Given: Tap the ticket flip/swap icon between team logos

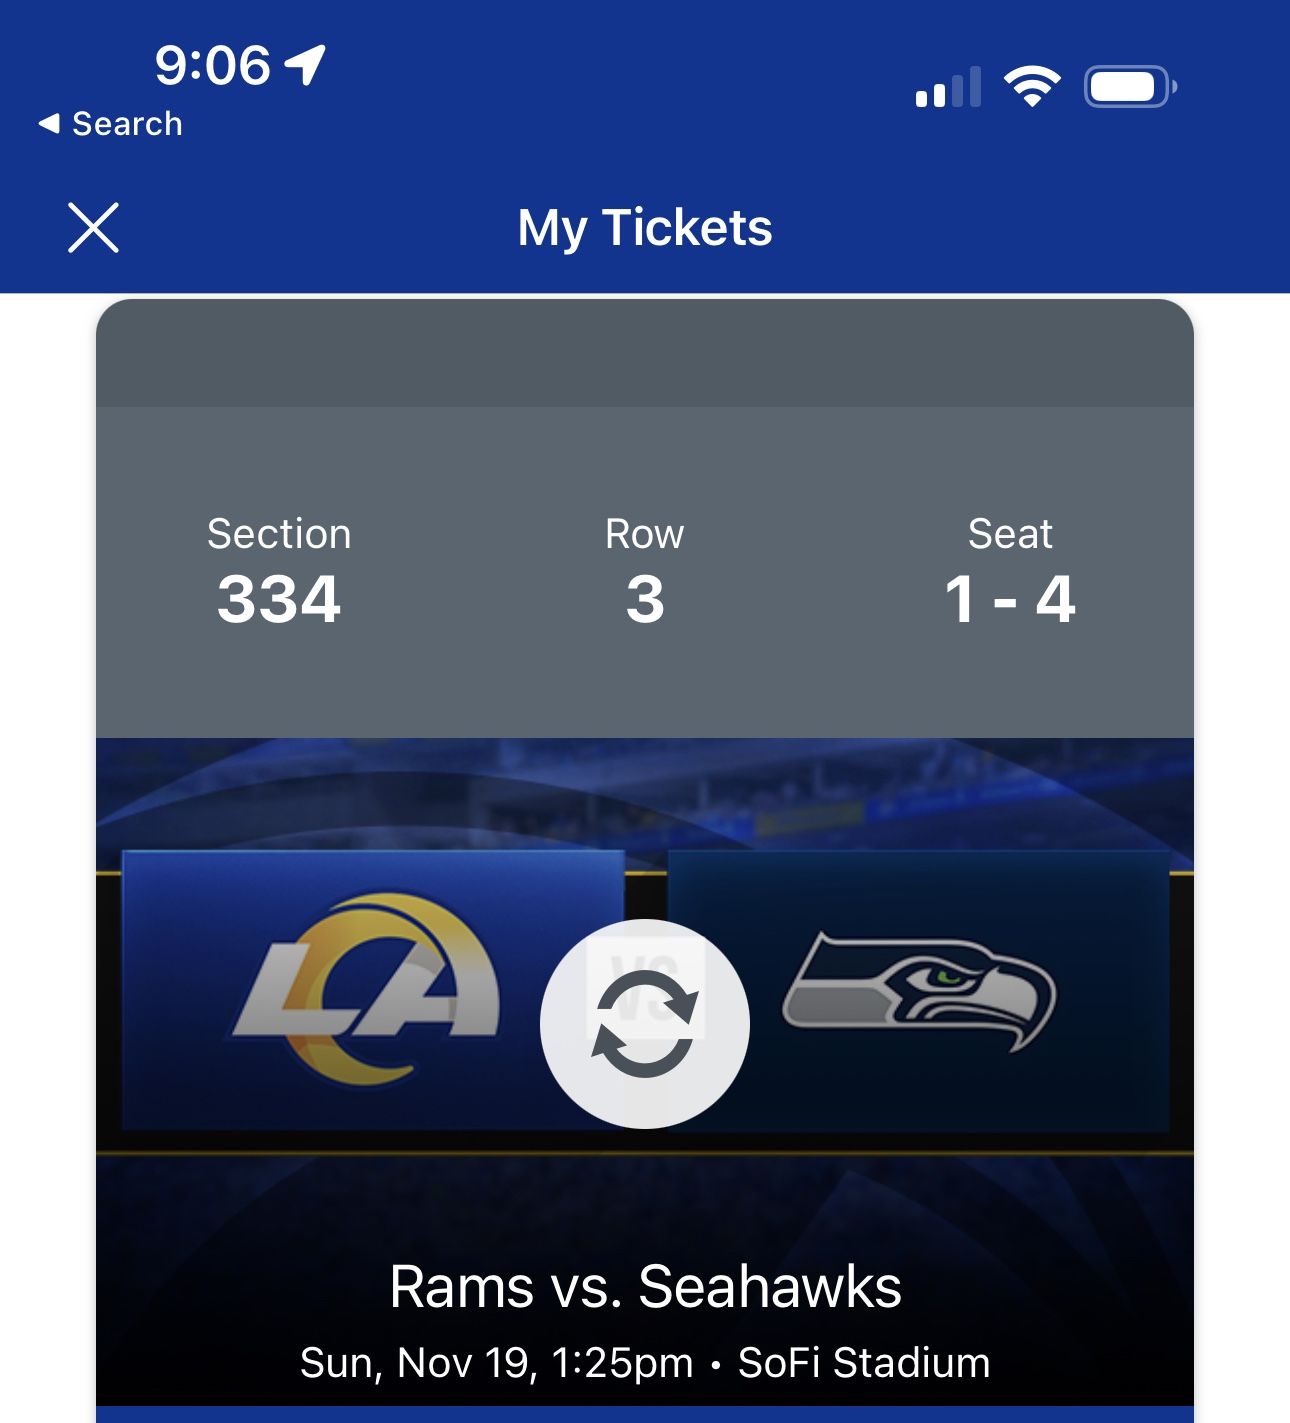Looking at the screenshot, I should coord(644,1022).
